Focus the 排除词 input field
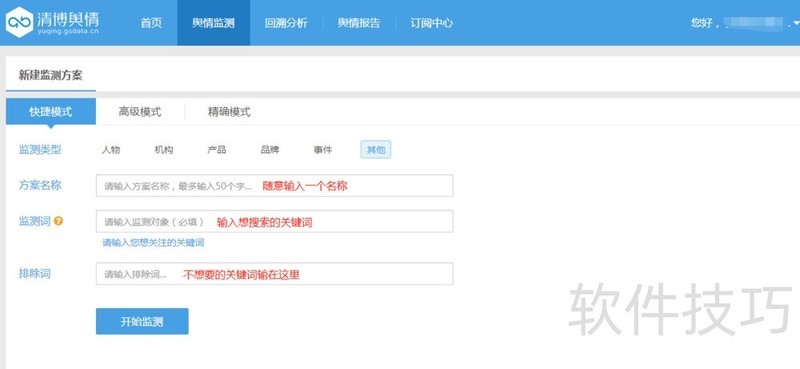The height and width of the screenshot is (369, 800). click(274, 274)
